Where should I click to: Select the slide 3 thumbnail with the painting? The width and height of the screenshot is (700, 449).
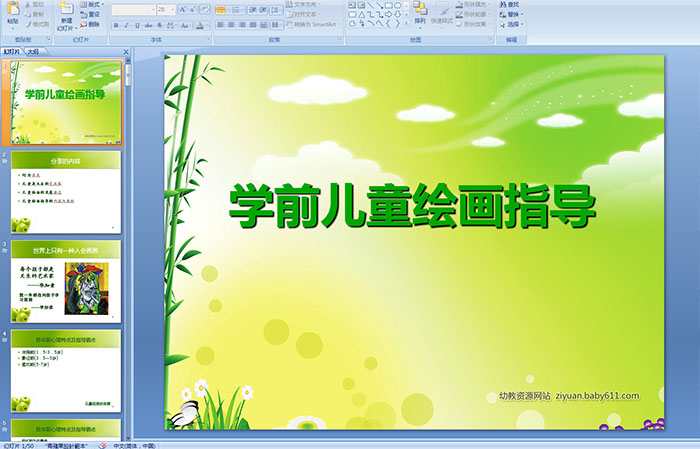point(66,281)
